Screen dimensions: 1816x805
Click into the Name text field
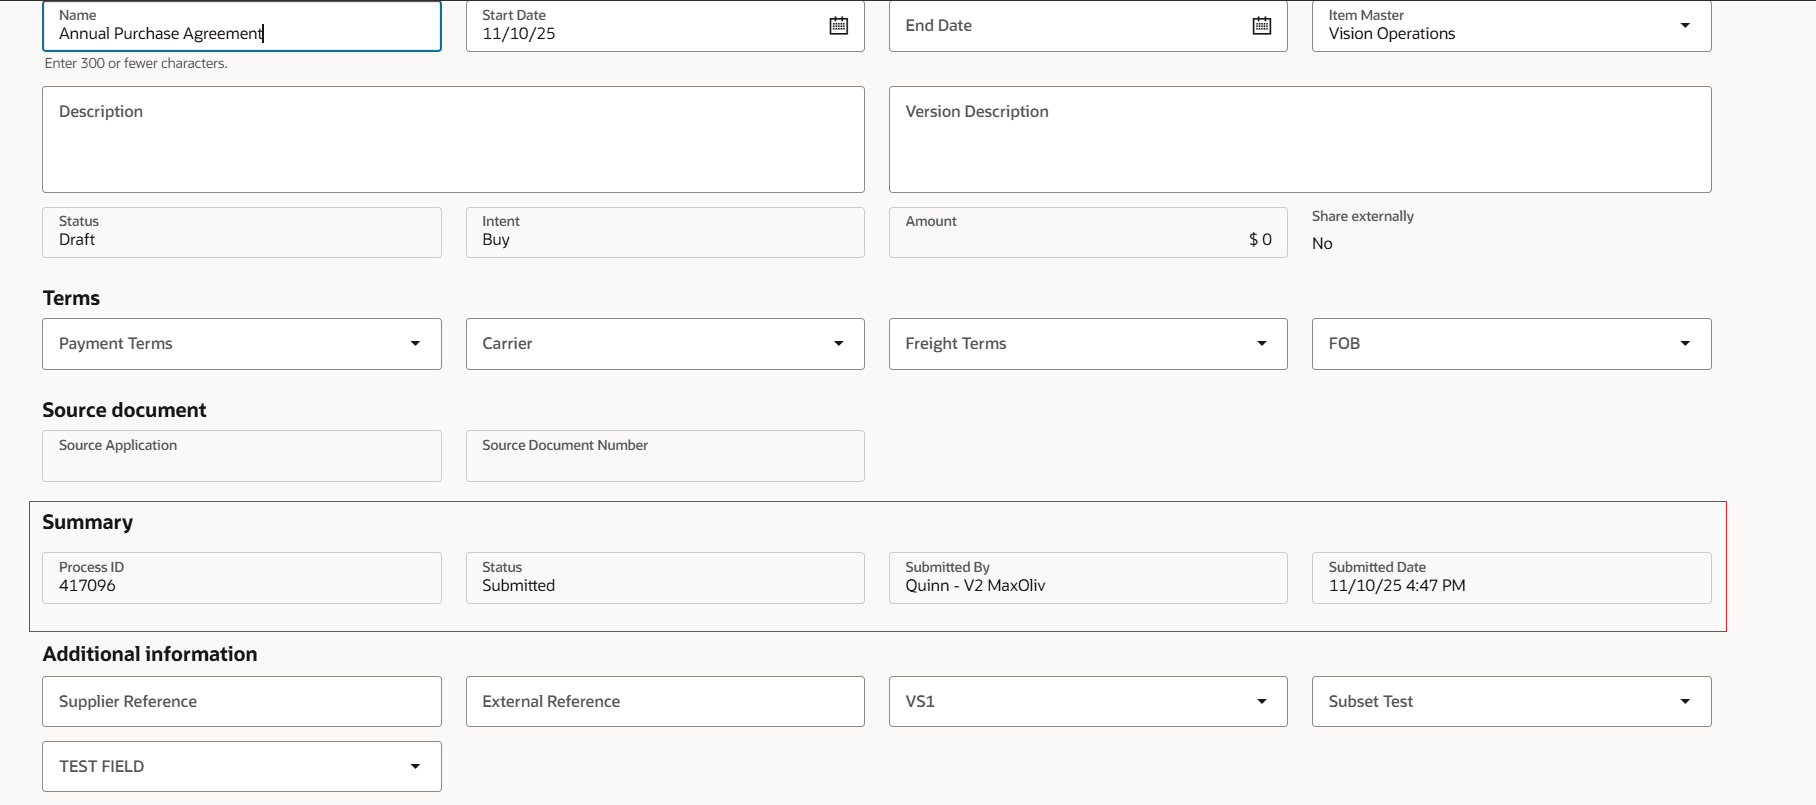click(240, 33)
